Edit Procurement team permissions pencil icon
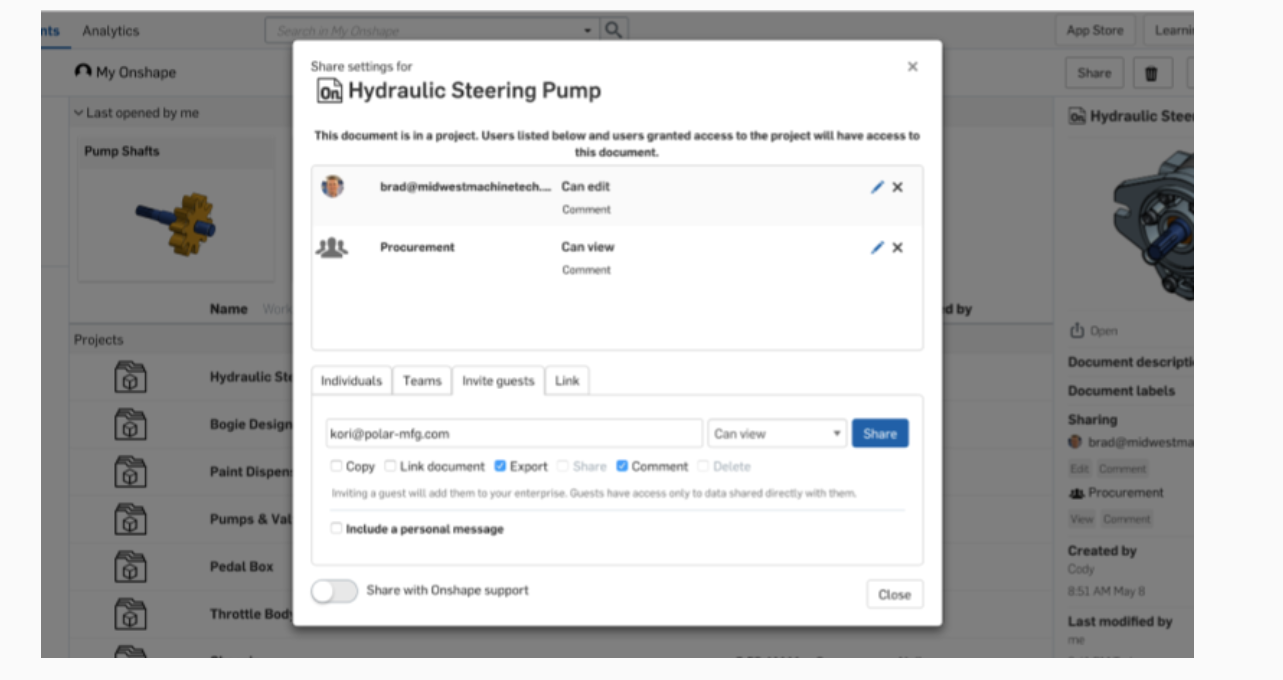 click(877, 247)
